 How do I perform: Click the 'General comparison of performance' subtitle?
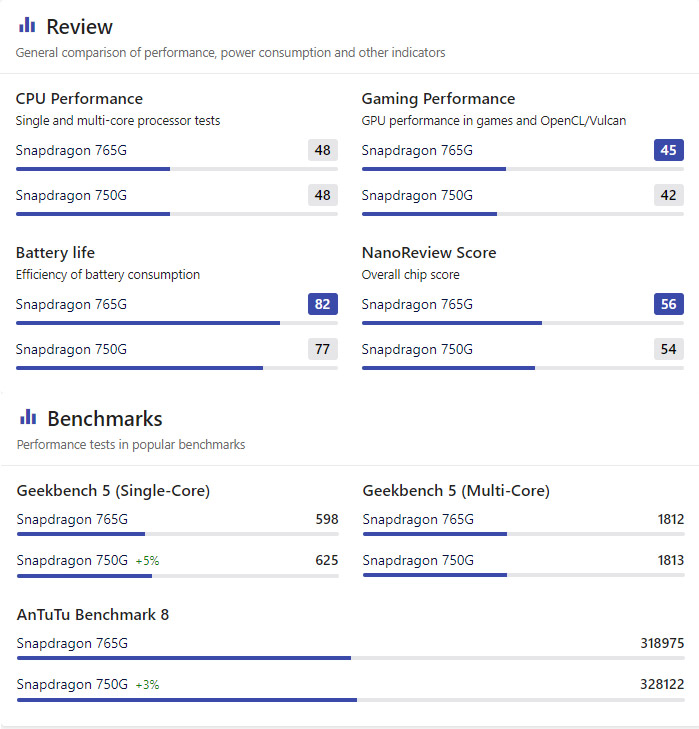(x=230, y=53)
